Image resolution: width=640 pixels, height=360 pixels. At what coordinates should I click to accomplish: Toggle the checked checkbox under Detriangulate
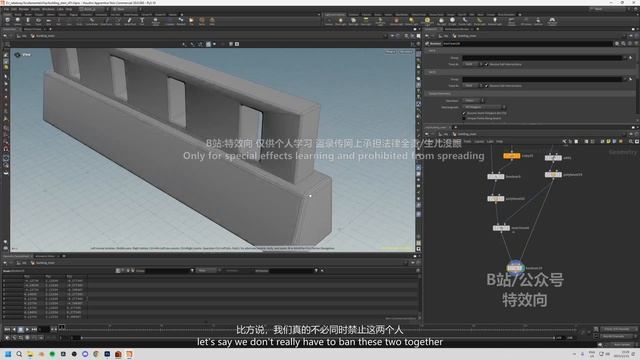464,113
